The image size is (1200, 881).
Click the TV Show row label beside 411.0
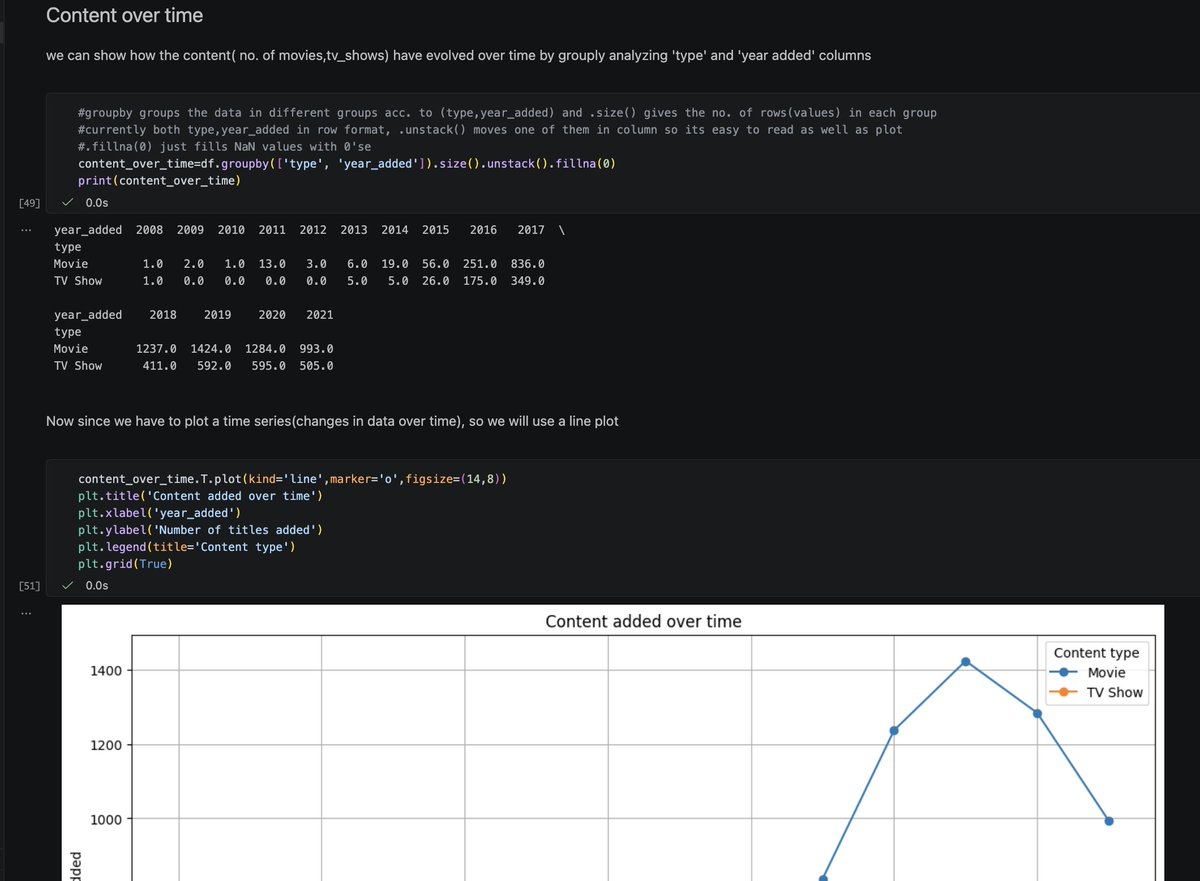click(78, 366)
